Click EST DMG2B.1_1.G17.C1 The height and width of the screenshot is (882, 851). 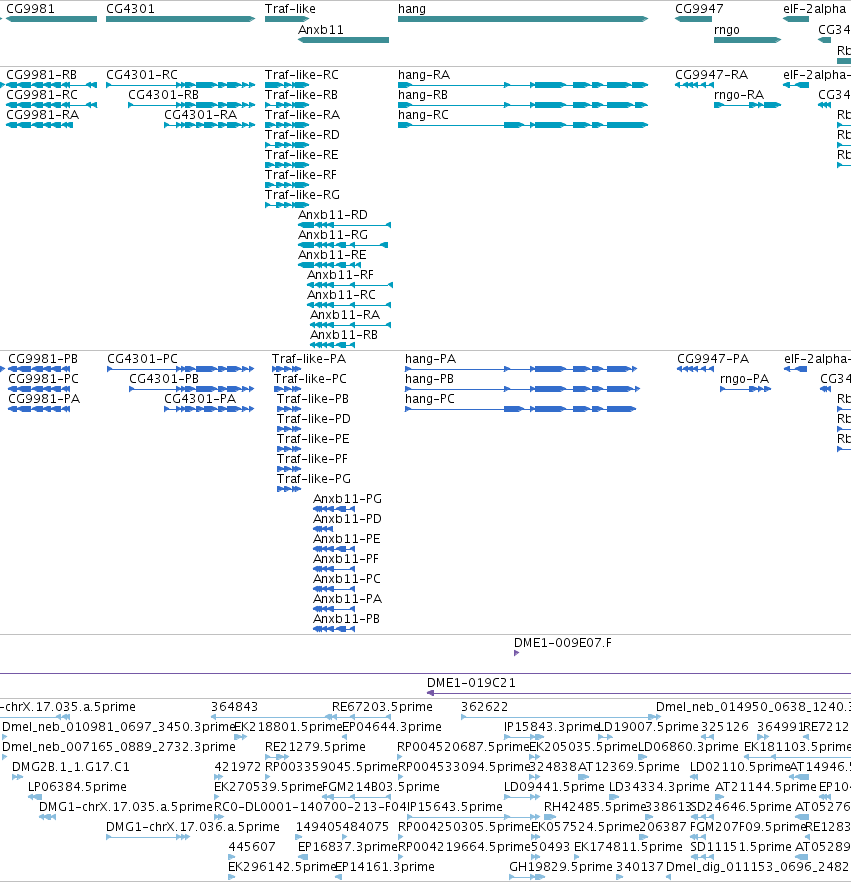click(17, 777)
